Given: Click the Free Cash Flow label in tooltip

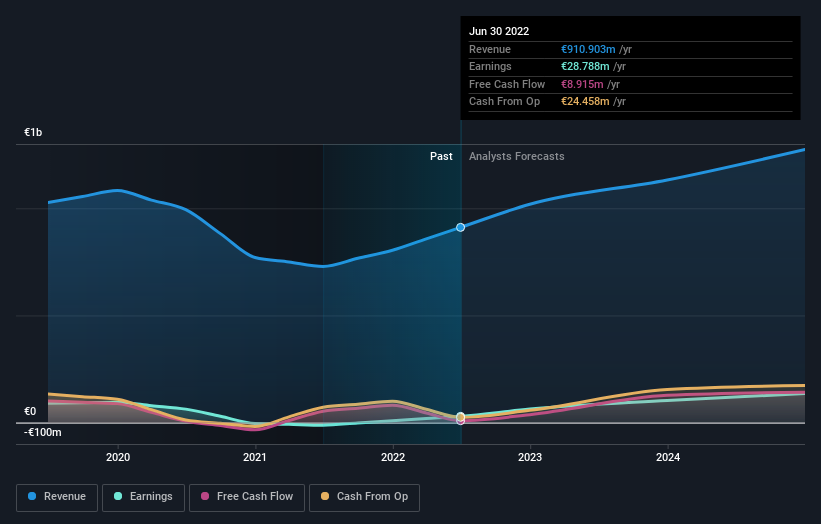Looking at the screenshot, I should pyautogui.click(x=507, y=84).
